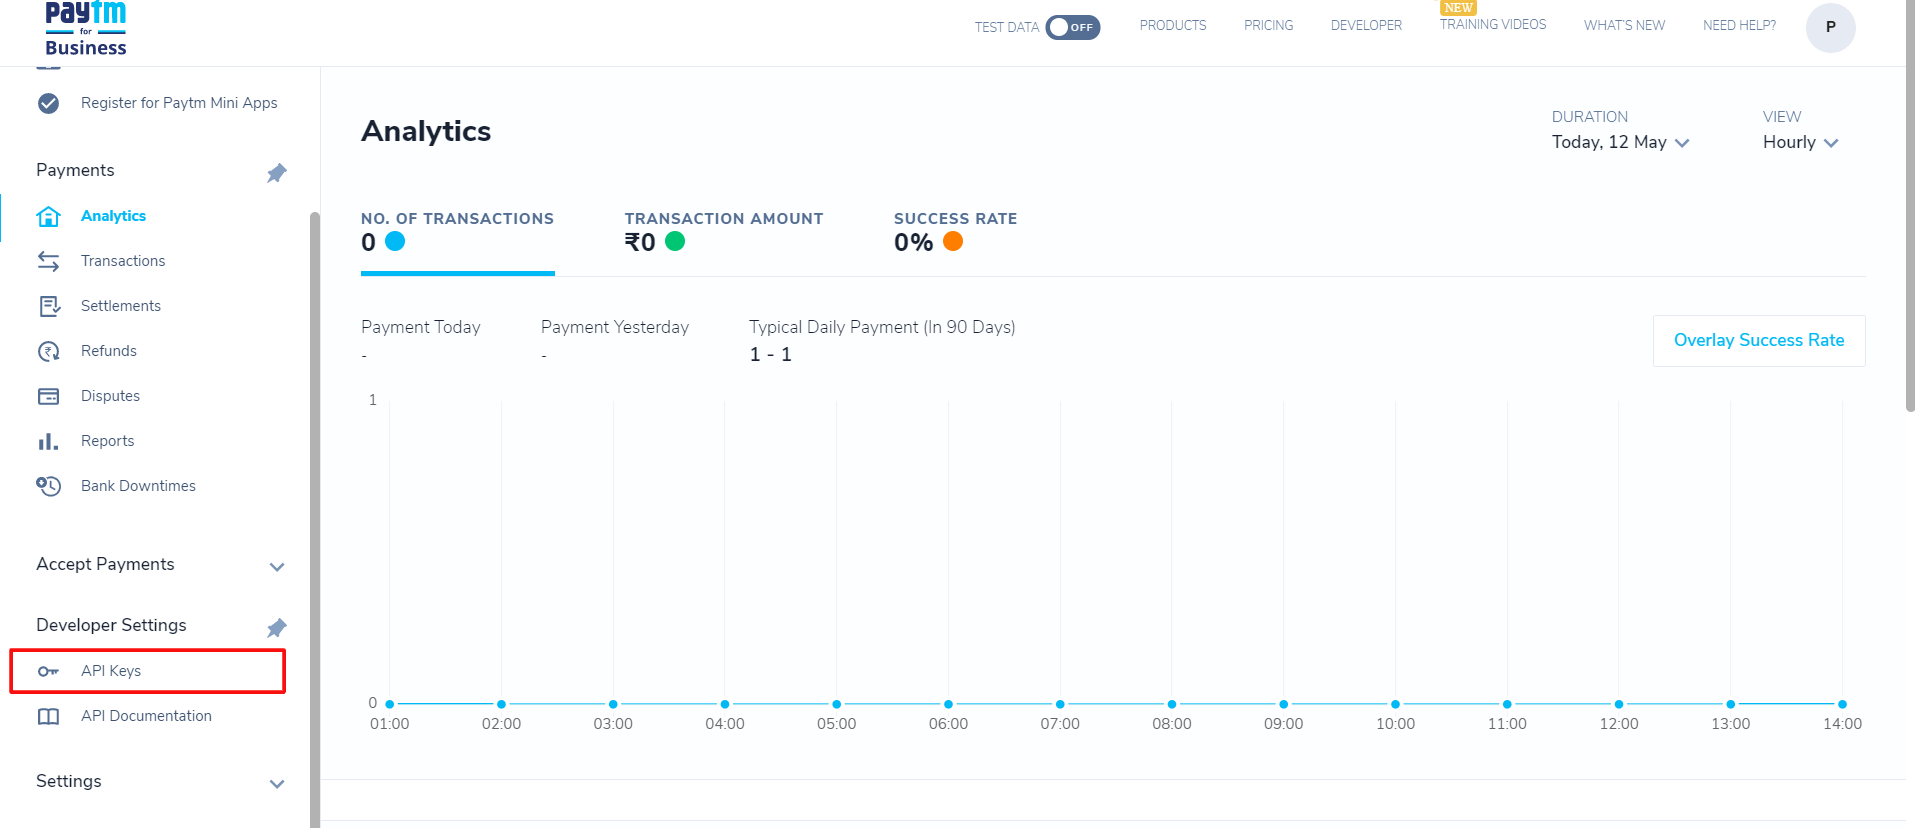Image resolution: width=1915 pixels, height=828 pixels.
Task: Open the Reports page link
Action: [x=107, y=441]
